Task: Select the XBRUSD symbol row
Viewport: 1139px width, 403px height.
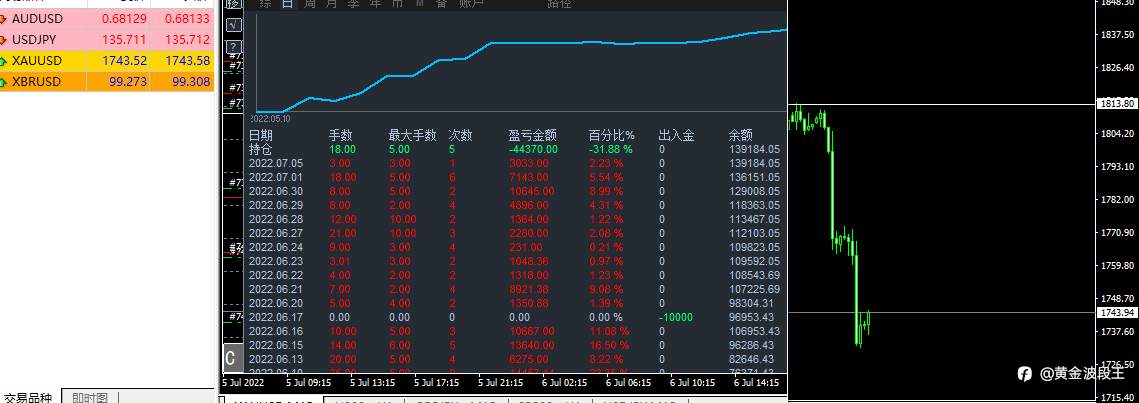Action: [107, 82]
